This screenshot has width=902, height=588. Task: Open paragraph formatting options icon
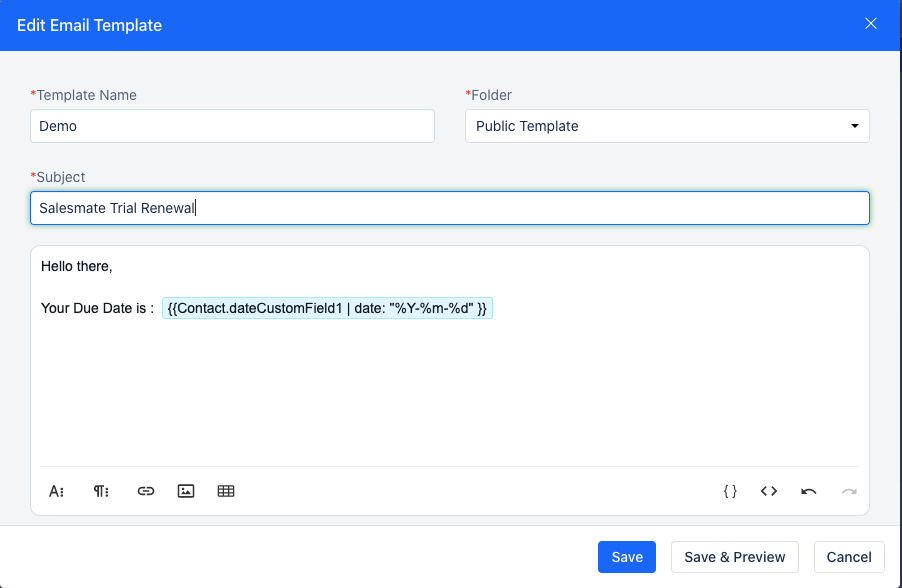click(x=101, y=491)
